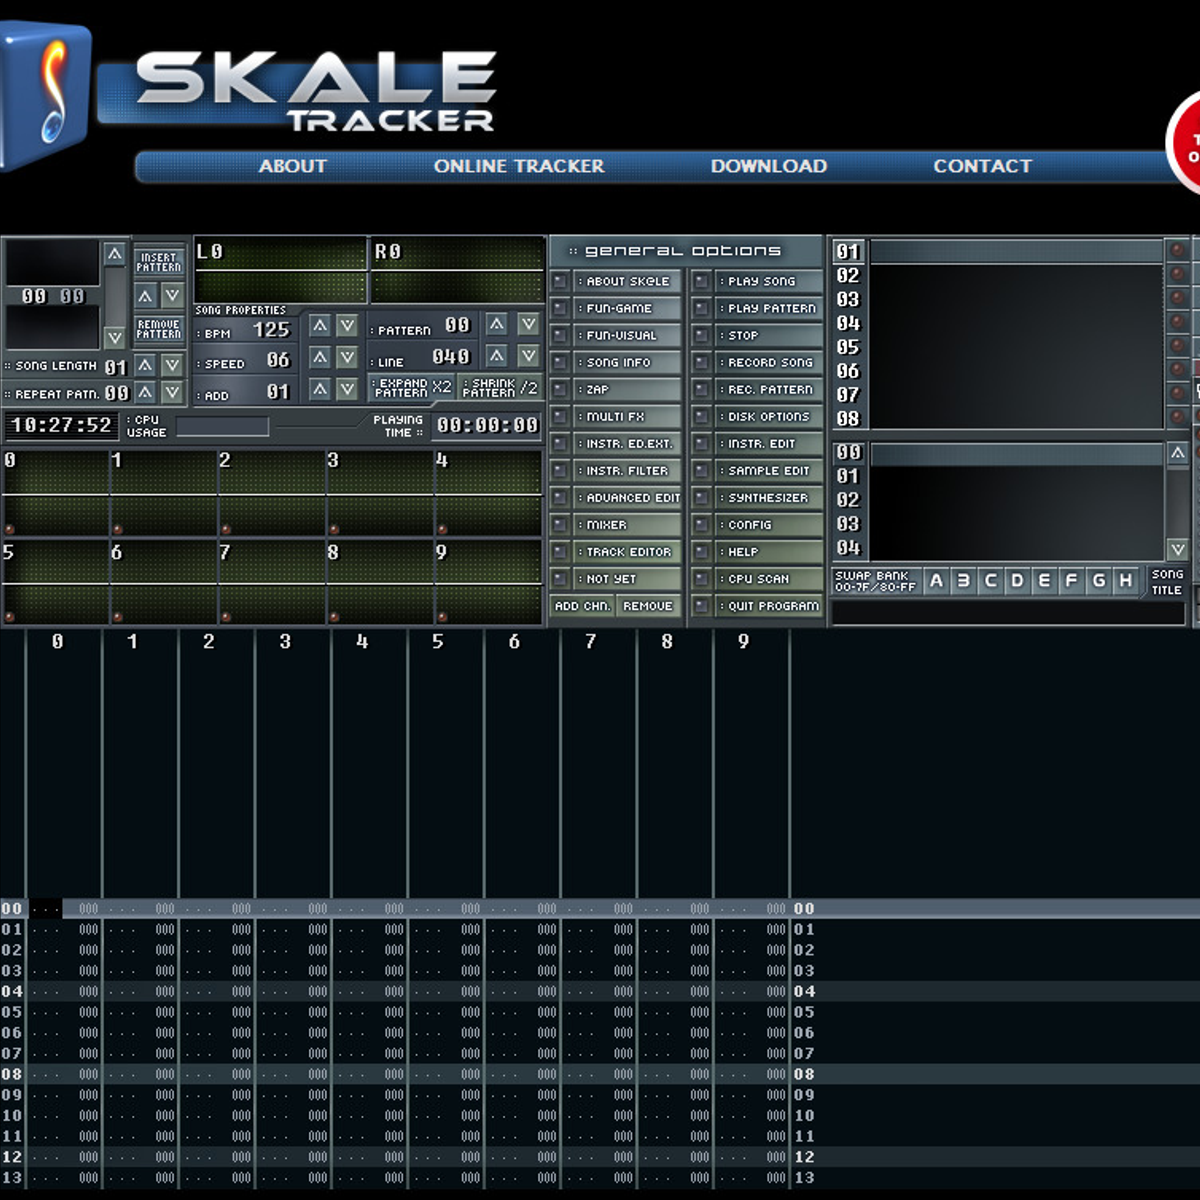Decrease Repeat Patn. with its down arrow
Viewport: 1200px width, 1200px height.
tap(172, 392)
